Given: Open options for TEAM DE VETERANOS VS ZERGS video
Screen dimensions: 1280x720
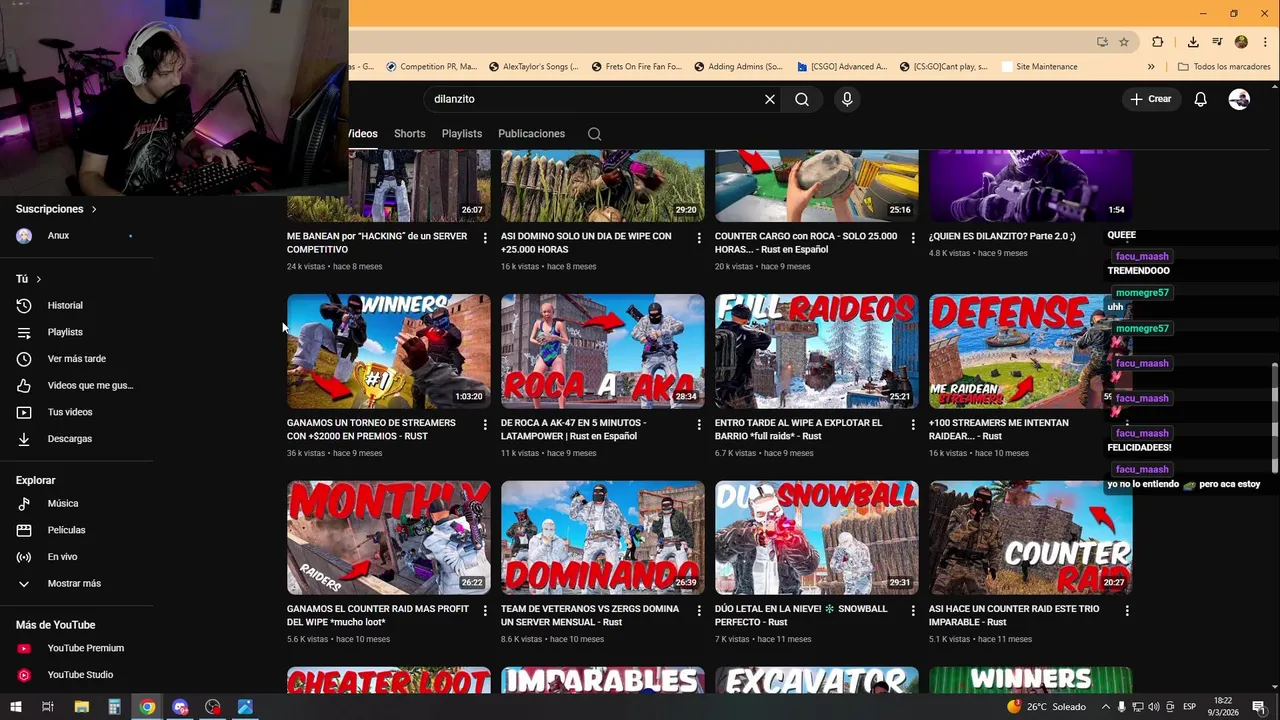Looking at the screenshot, I should pos(699,610).
